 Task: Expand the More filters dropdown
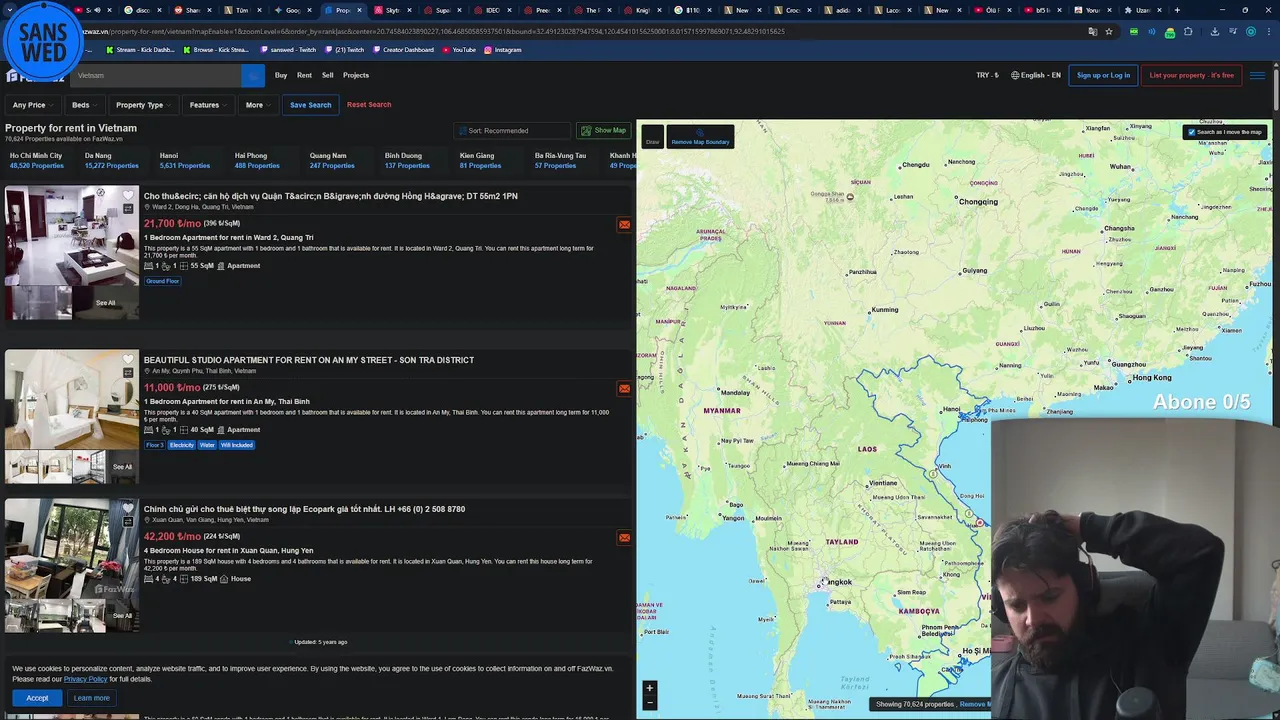[258, 105]
